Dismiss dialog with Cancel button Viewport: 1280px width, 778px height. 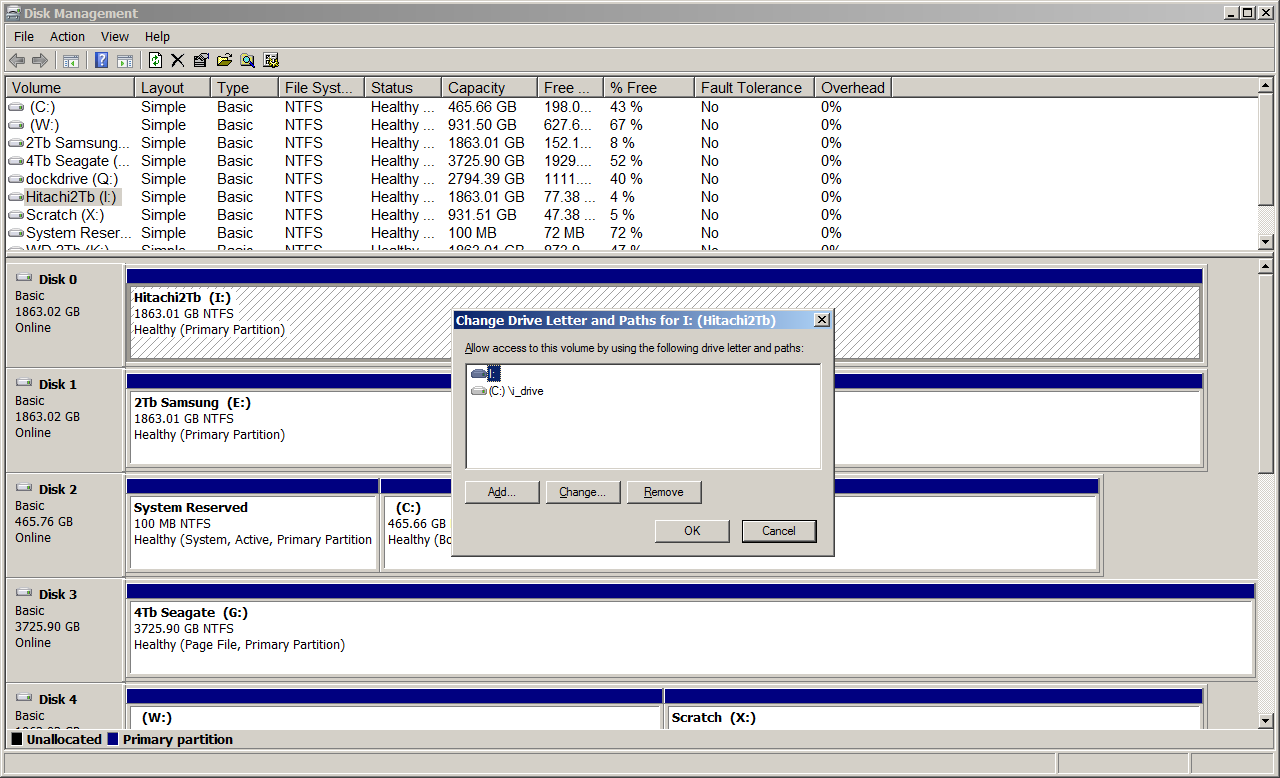pos(779,531)
